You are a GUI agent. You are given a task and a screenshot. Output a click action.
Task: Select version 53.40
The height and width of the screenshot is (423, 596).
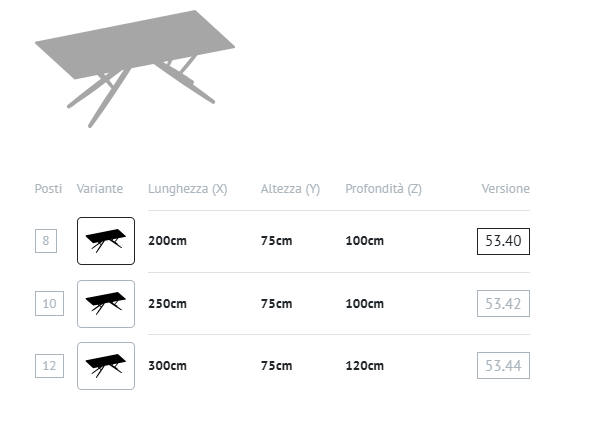pos(503,241)
